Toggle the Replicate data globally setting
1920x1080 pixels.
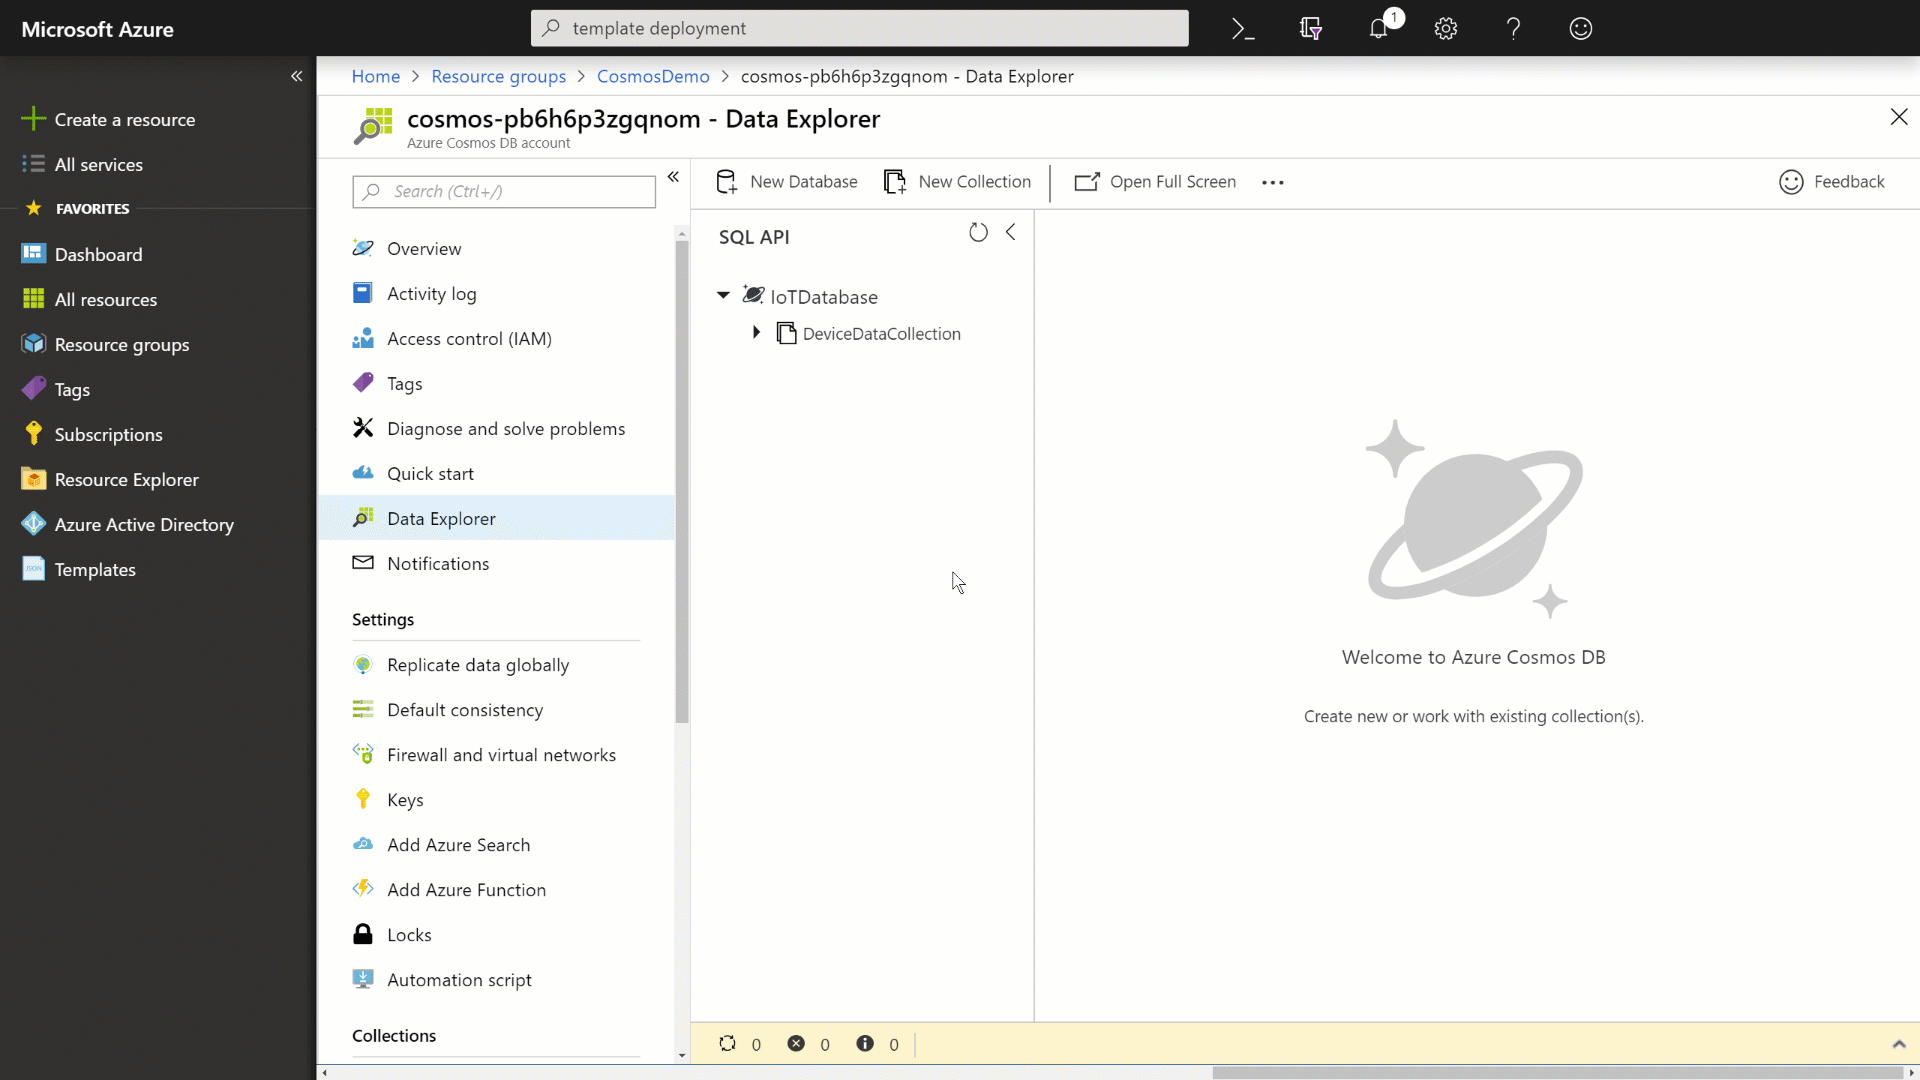click(x=477, y=665)
